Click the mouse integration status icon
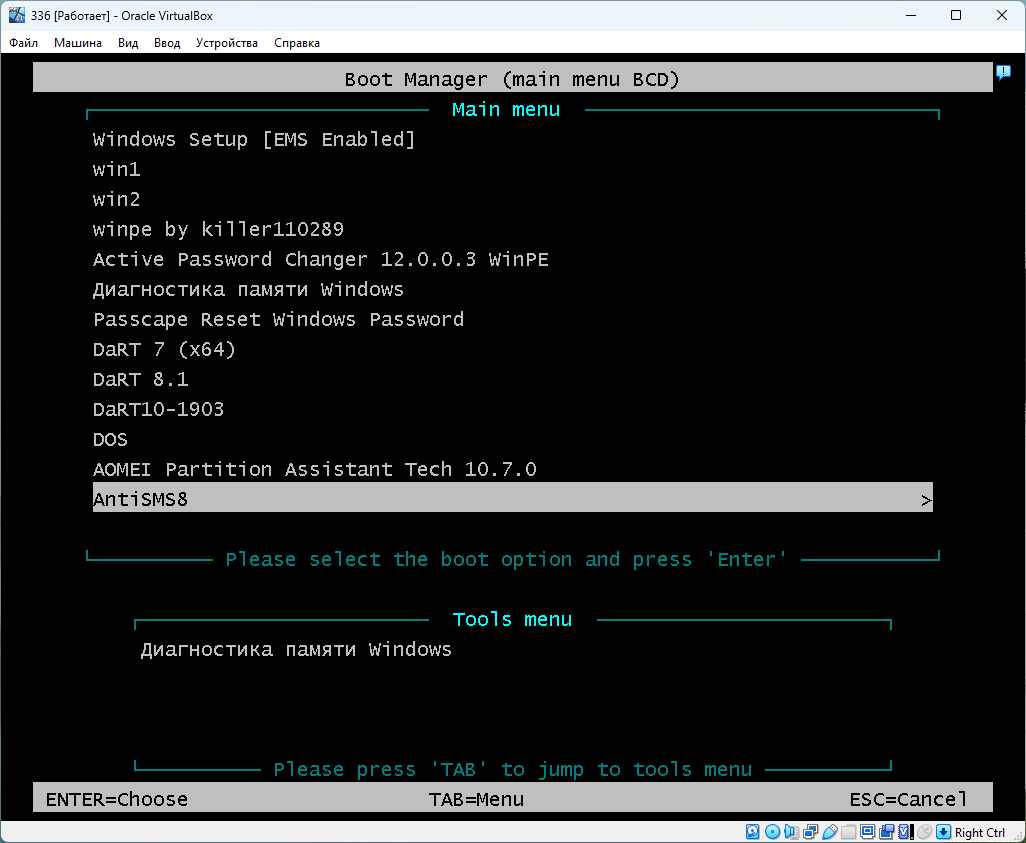 pos(925,832)
